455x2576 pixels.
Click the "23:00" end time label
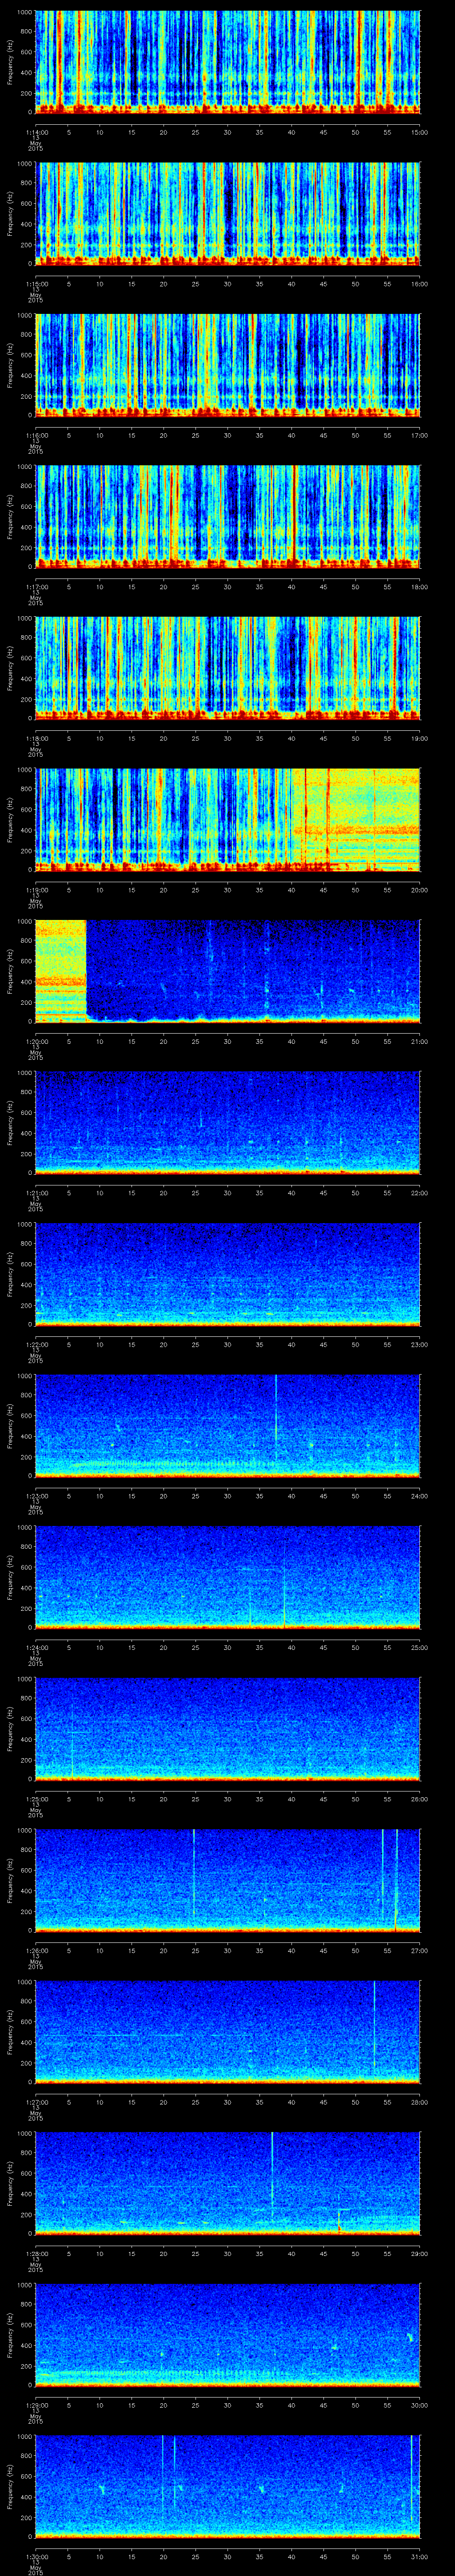point(420,1344)
